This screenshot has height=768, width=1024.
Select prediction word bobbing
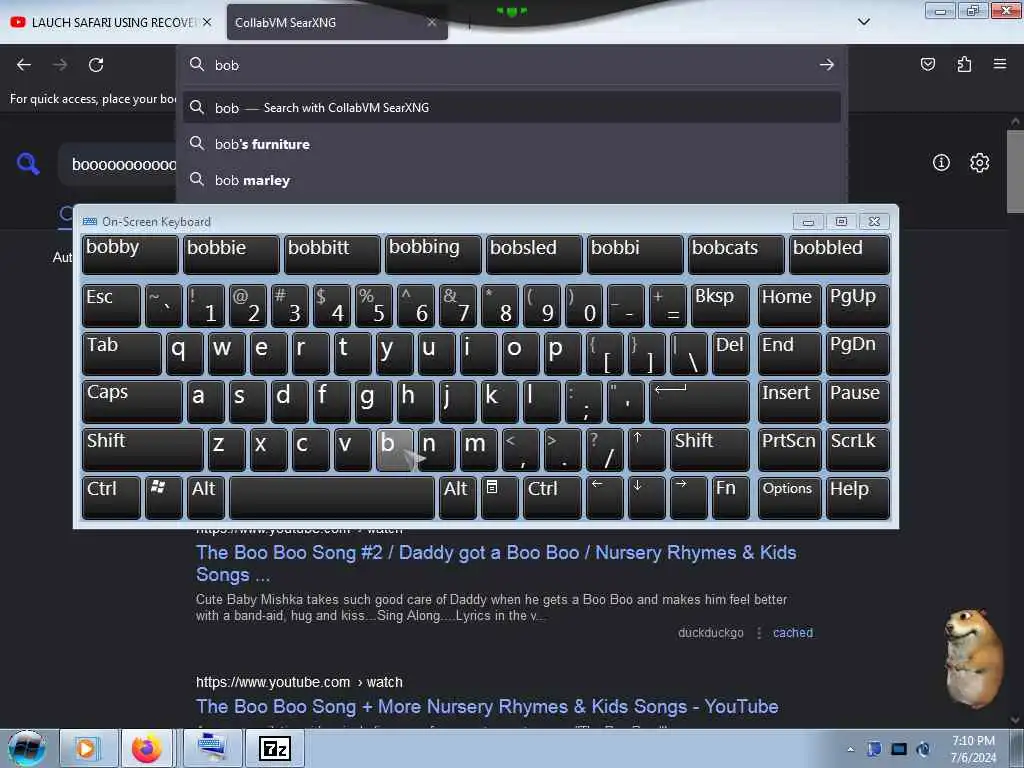[433, 254]
